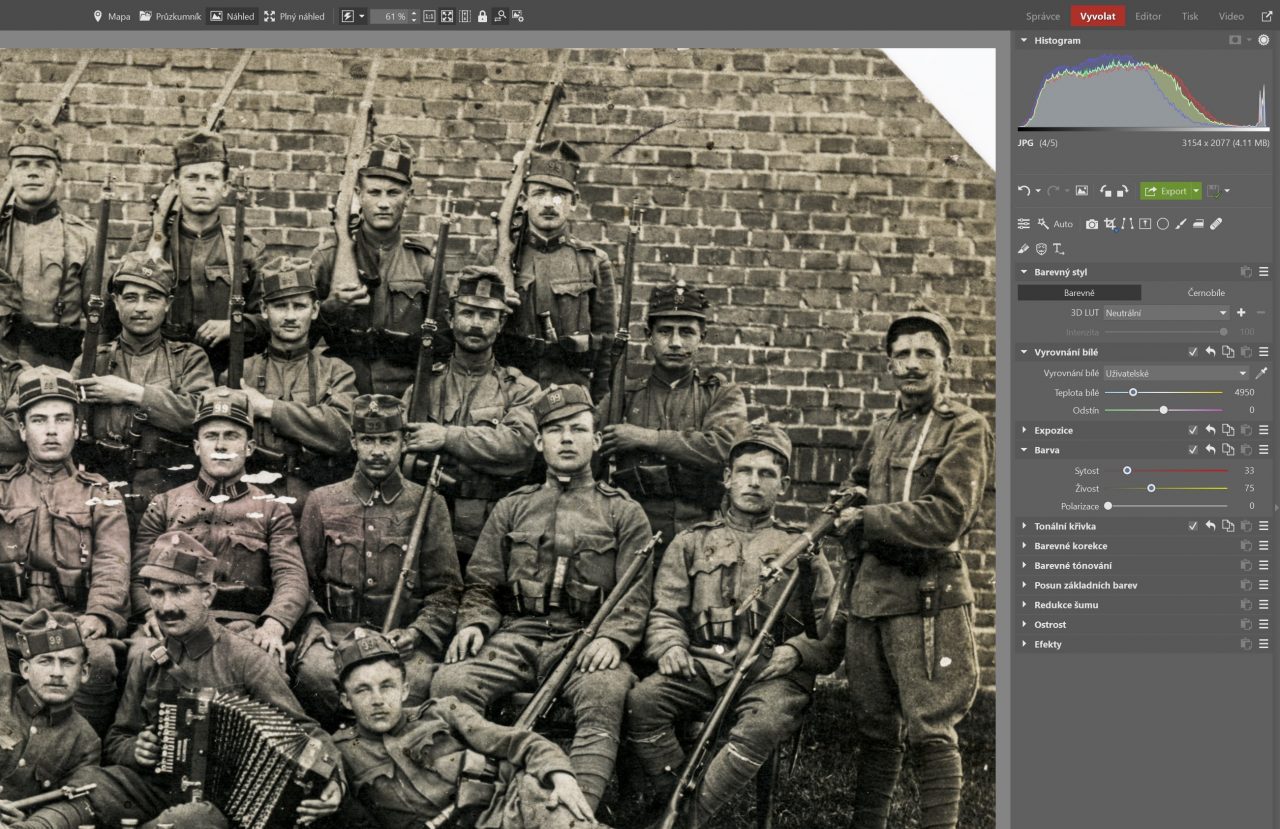Collapse the Barevný styl section

(x=1024, y=272)
